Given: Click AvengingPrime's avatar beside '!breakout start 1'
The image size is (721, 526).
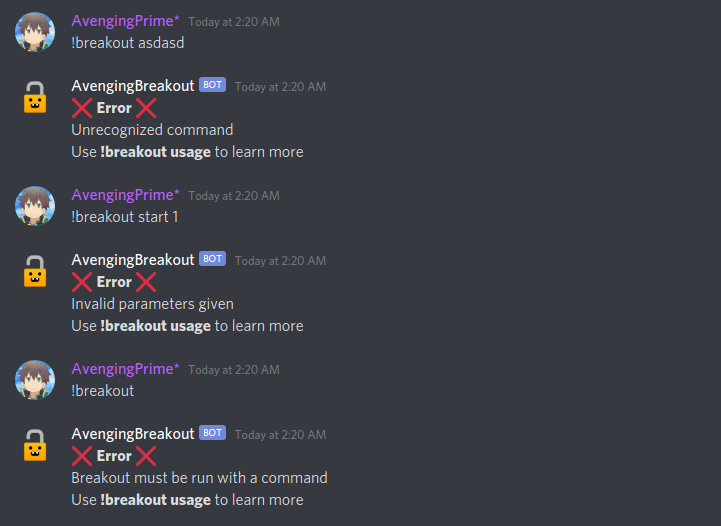Looking at the screenshot, I should (35, 206).
